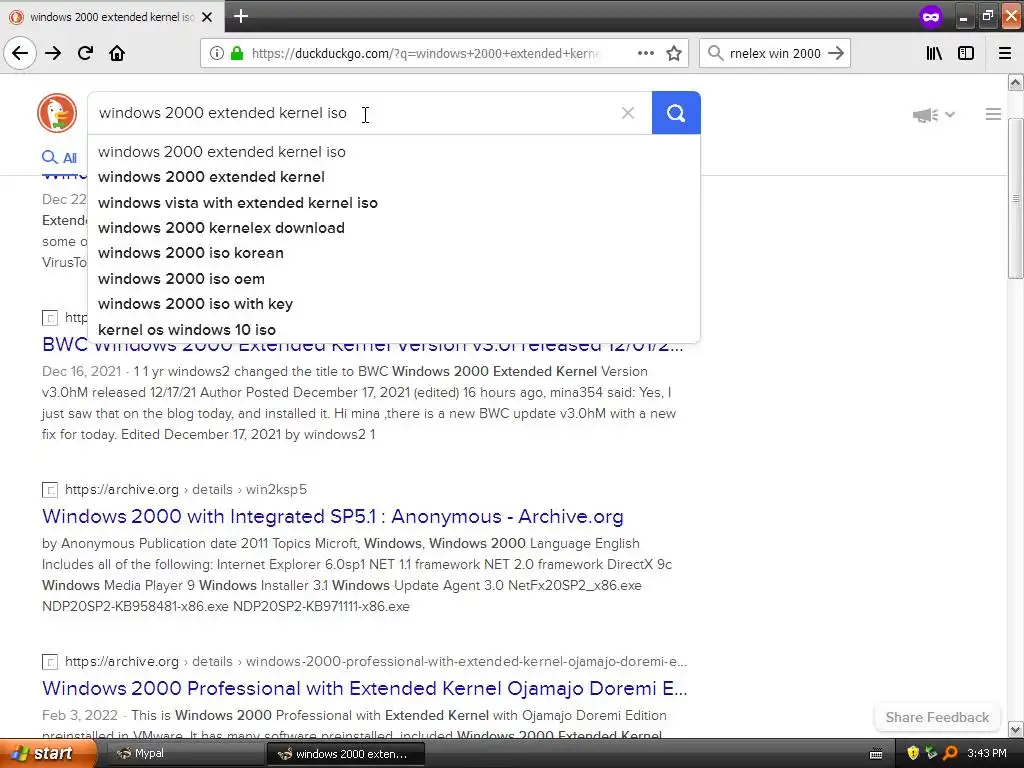Focus the rnelex win 2000 search field
The height and width of the screenshot is (768, 1024).
coord(775,53)
